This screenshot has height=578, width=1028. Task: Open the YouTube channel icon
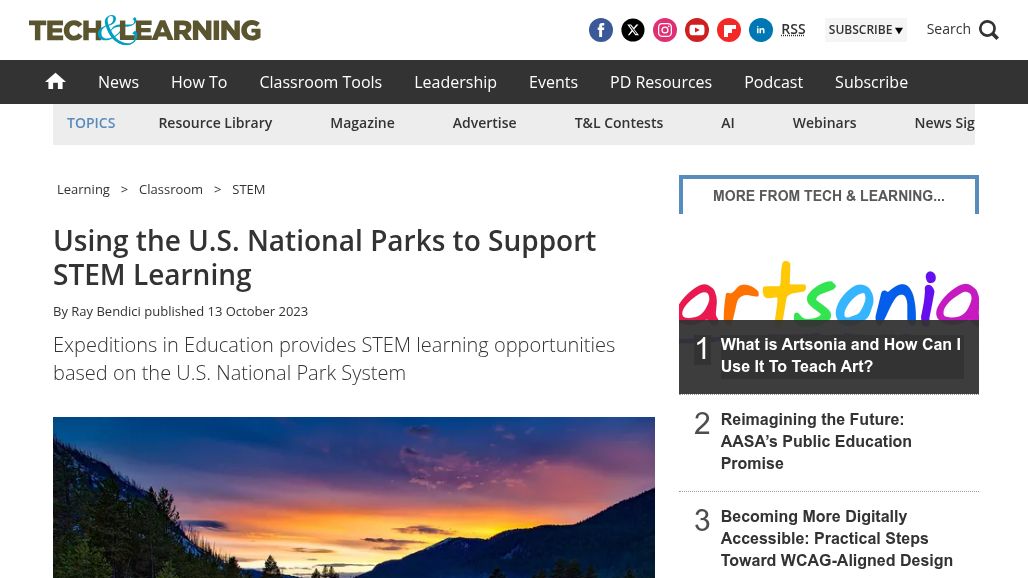tap(697, 30)
